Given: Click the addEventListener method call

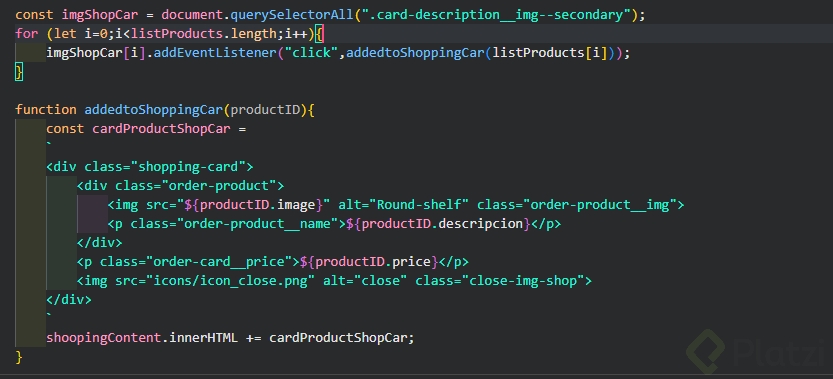Looking at the screenshot, I should (x=216, y=53).
